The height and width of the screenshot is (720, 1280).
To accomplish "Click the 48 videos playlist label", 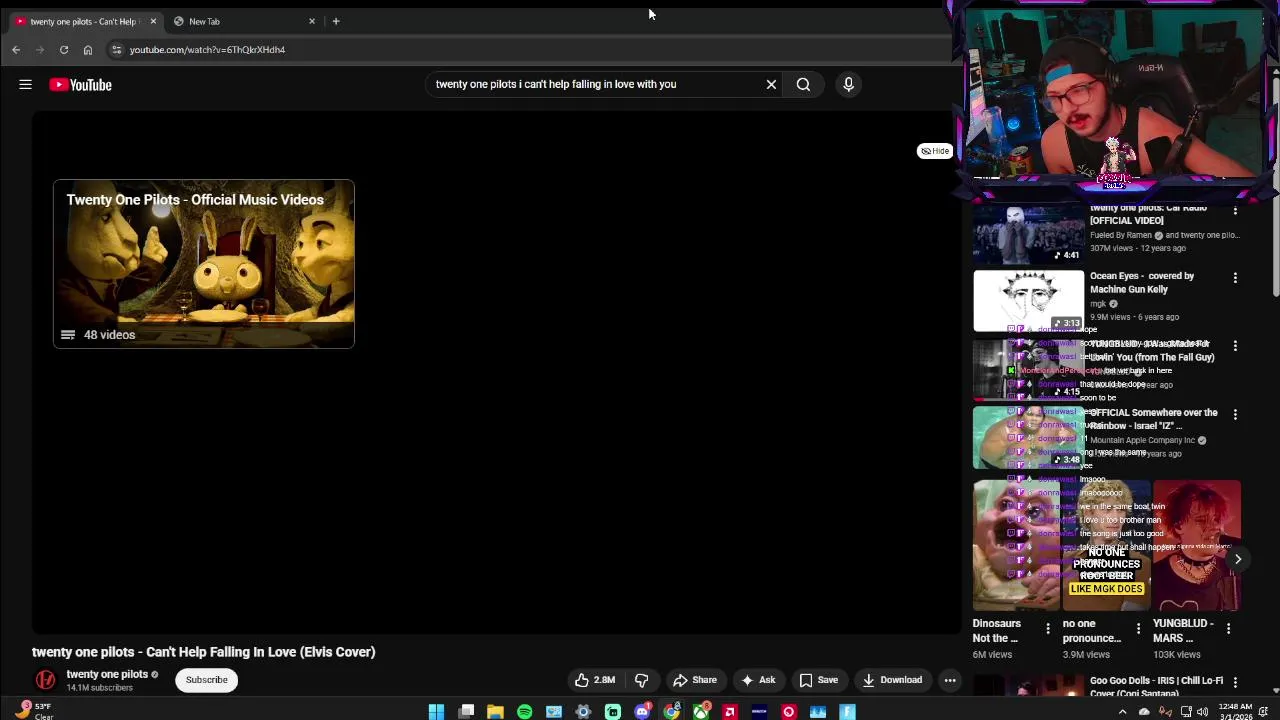I will coord(109,335).
